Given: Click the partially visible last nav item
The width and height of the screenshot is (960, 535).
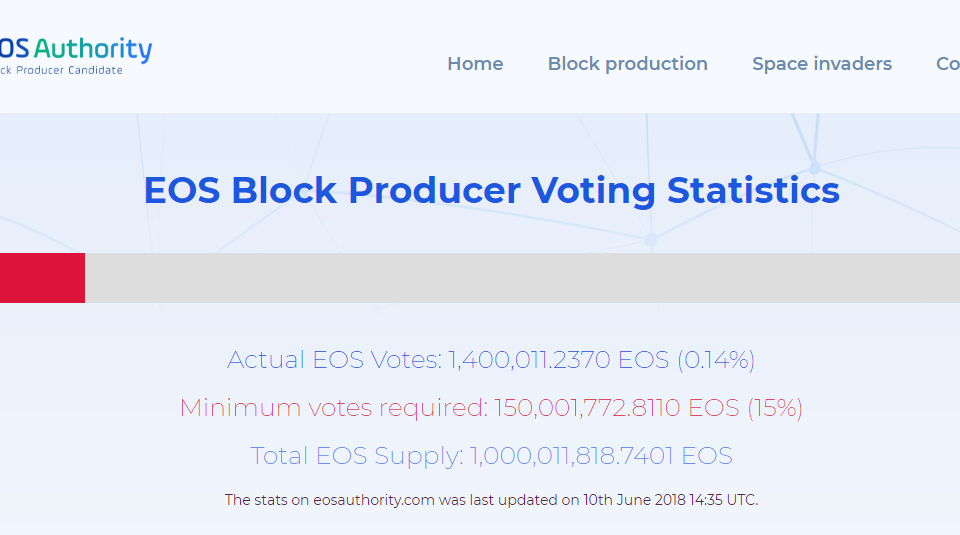Looking at the screenshot, I should tap(948, 64).
